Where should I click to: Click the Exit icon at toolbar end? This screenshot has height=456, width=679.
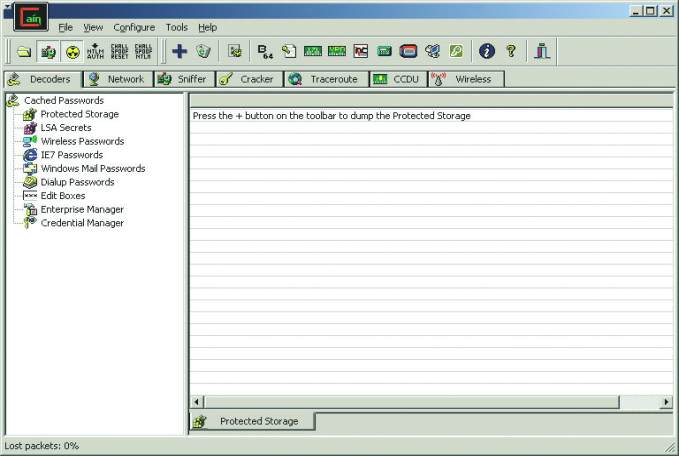point(541,51)
